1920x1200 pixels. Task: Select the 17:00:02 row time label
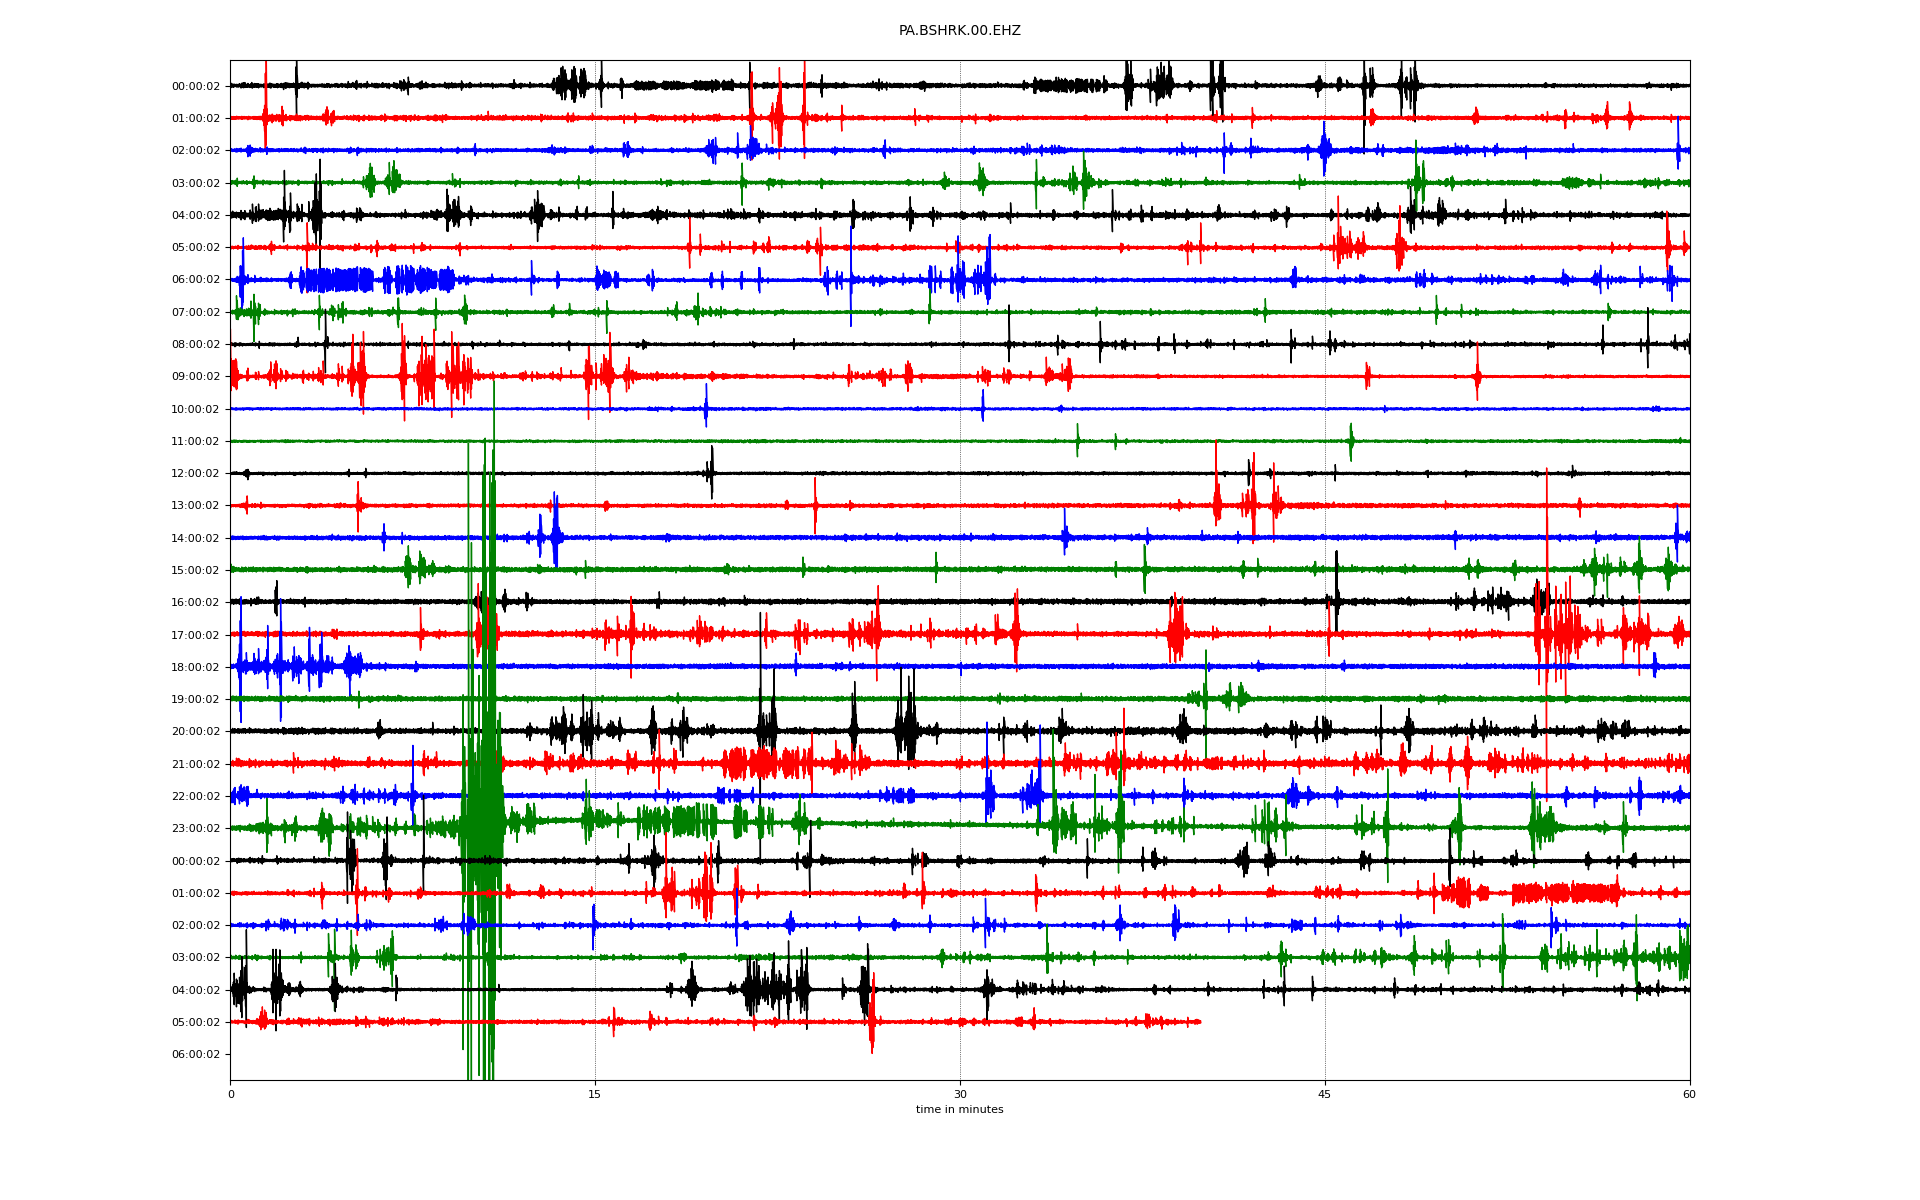tap(195, 636)
